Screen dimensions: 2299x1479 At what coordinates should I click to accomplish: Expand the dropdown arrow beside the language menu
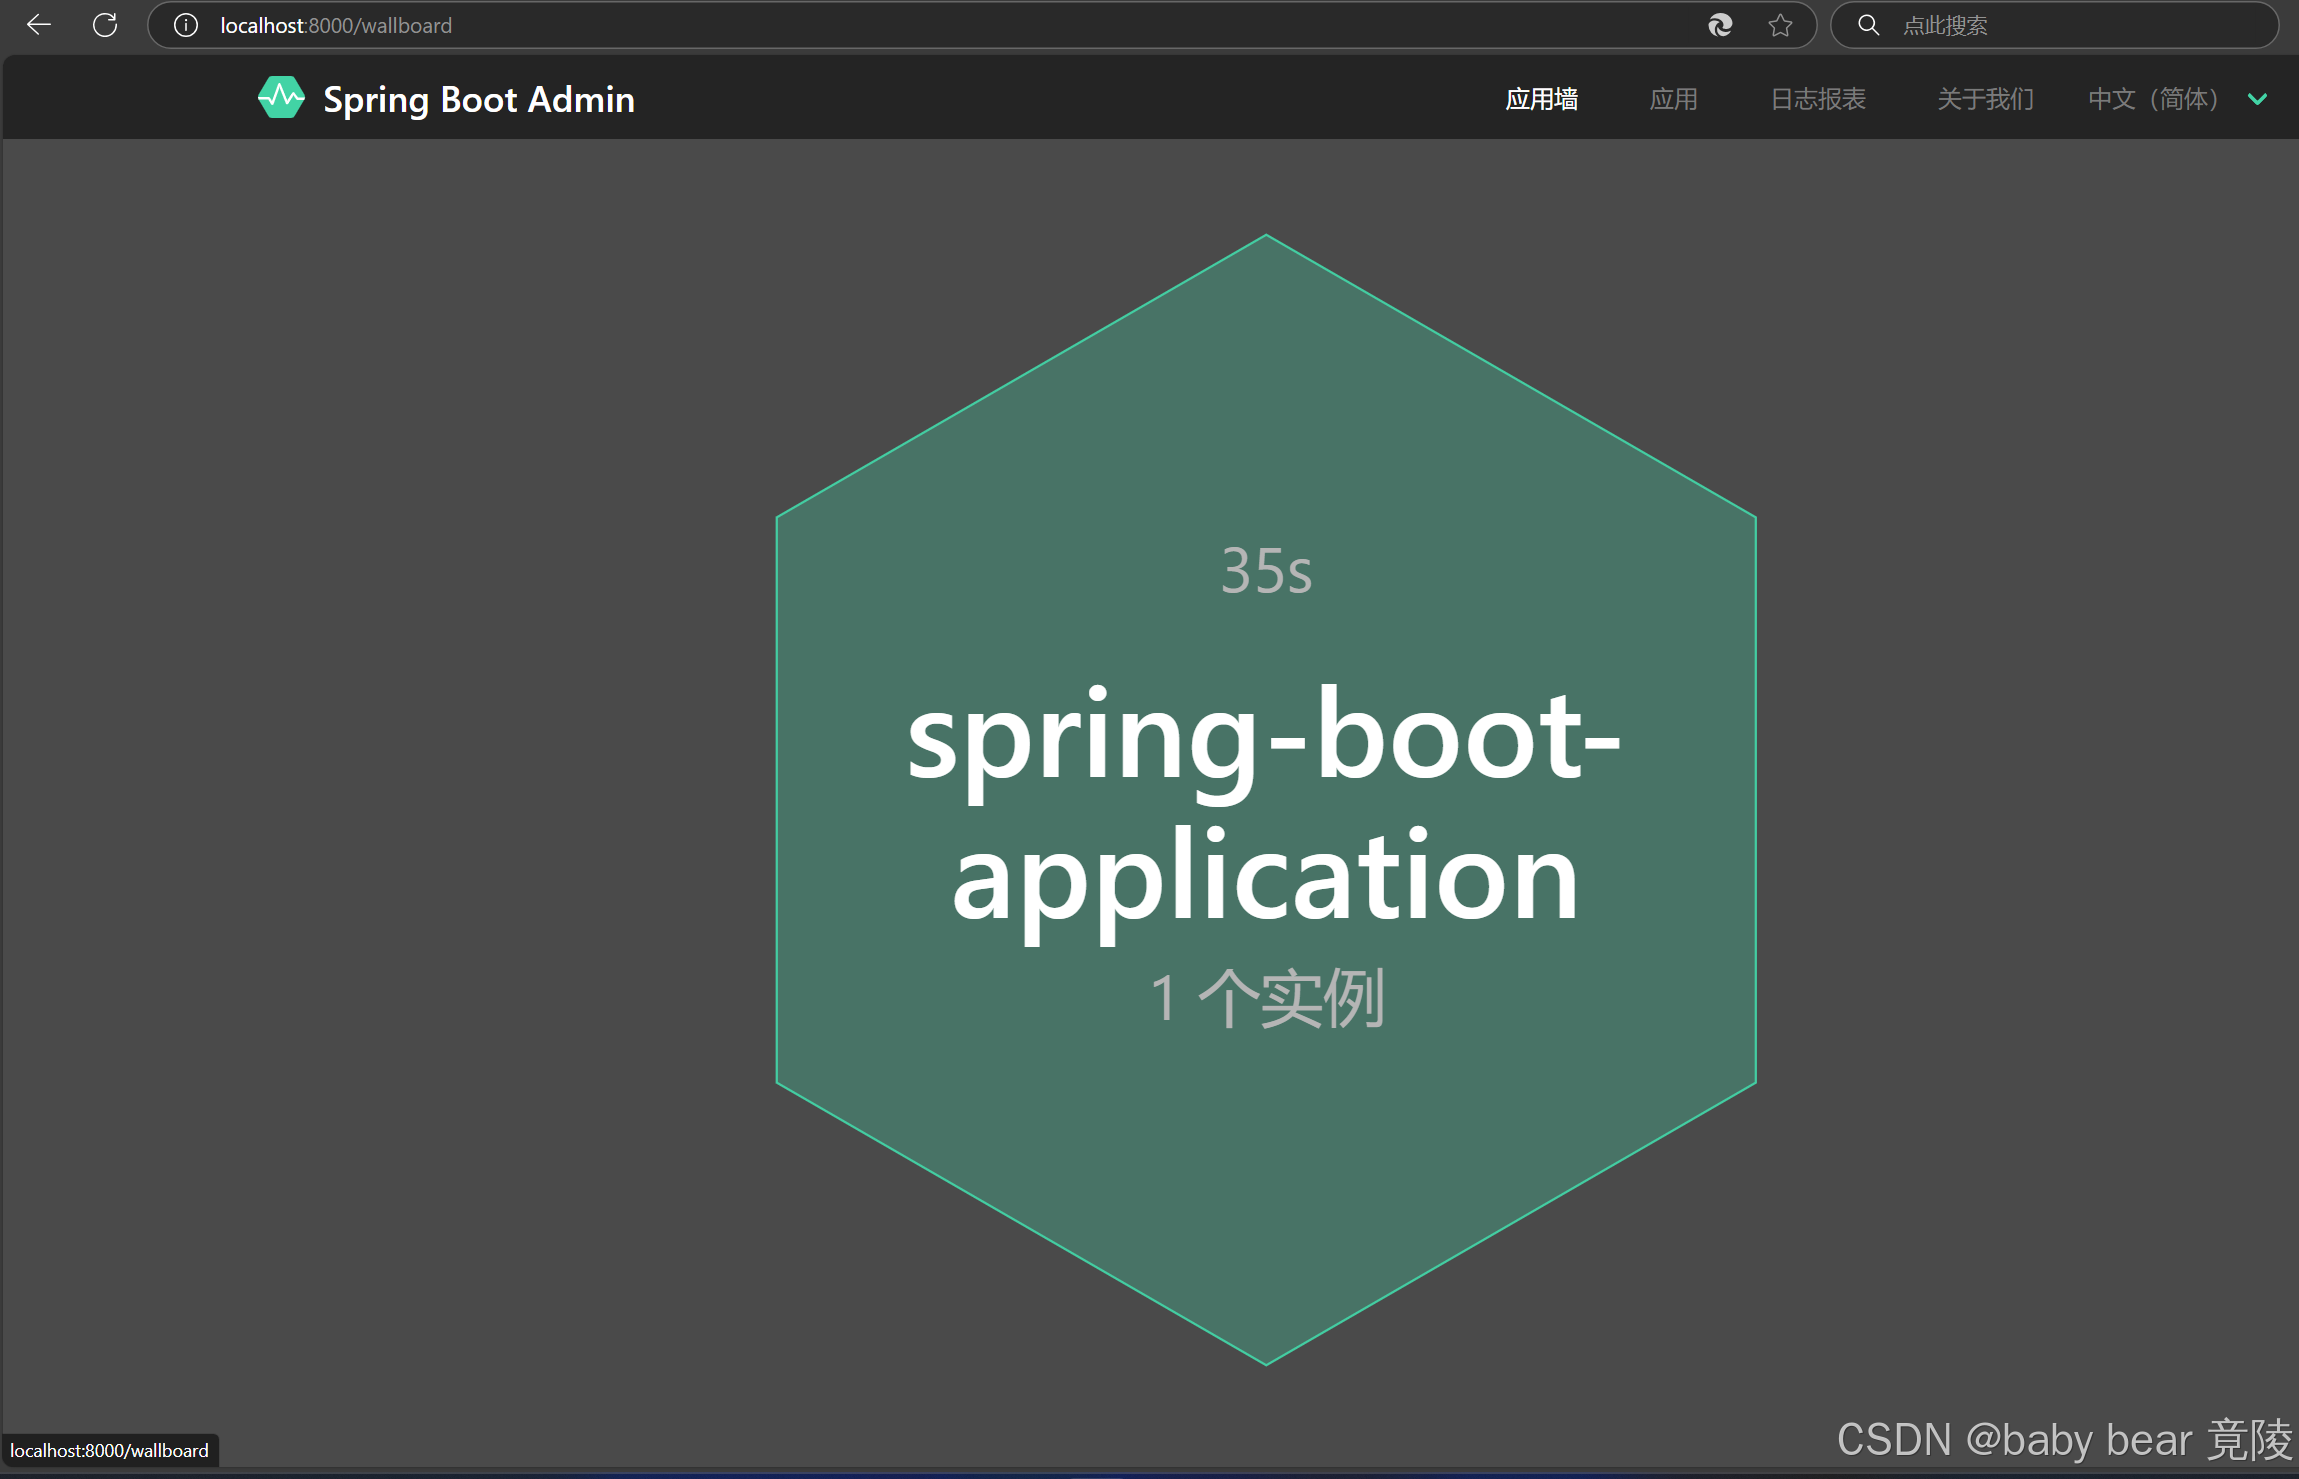coord(2258,99)
